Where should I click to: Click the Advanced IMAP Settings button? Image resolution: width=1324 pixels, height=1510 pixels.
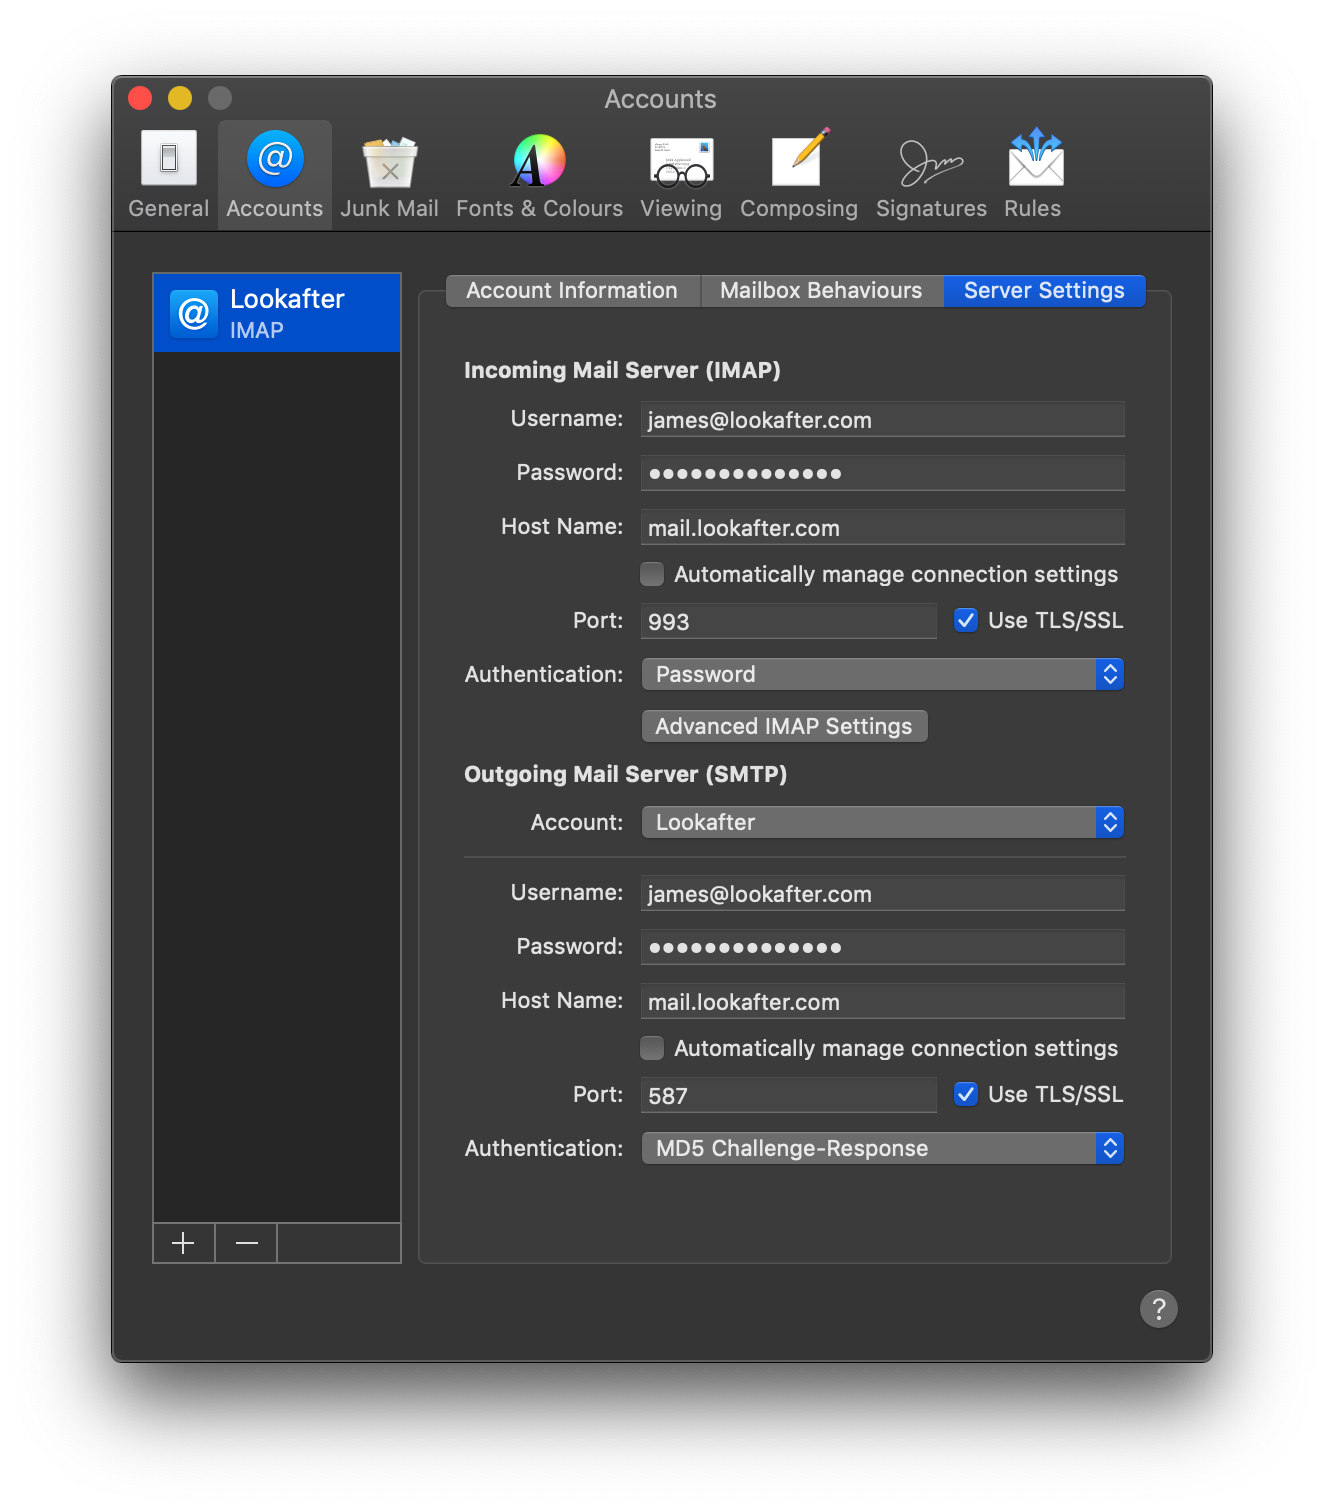784,726
